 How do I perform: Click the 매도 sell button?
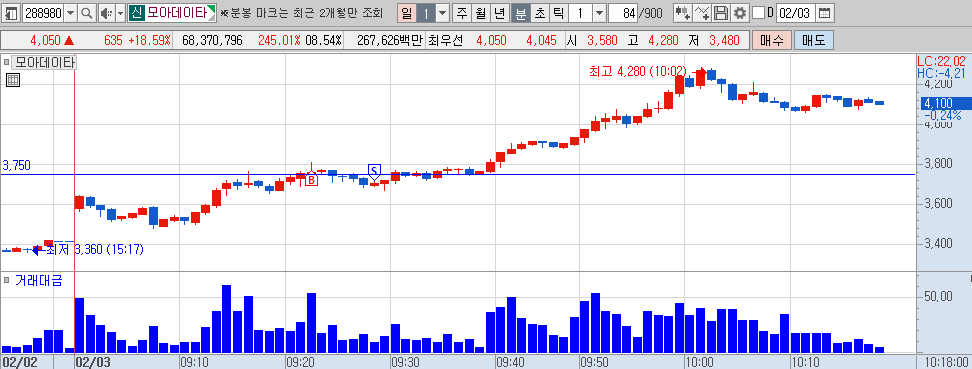click(813, 41)
